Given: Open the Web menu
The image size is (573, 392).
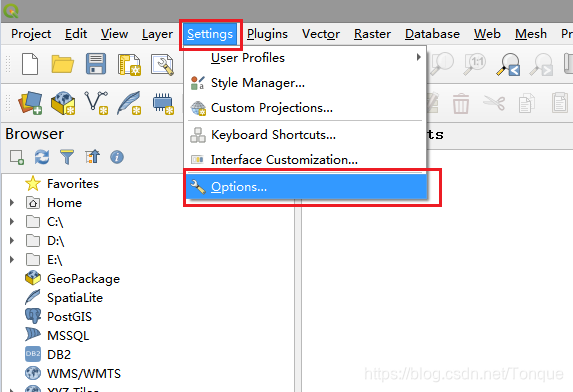Looking at the screenshot, I should (487, 34).
